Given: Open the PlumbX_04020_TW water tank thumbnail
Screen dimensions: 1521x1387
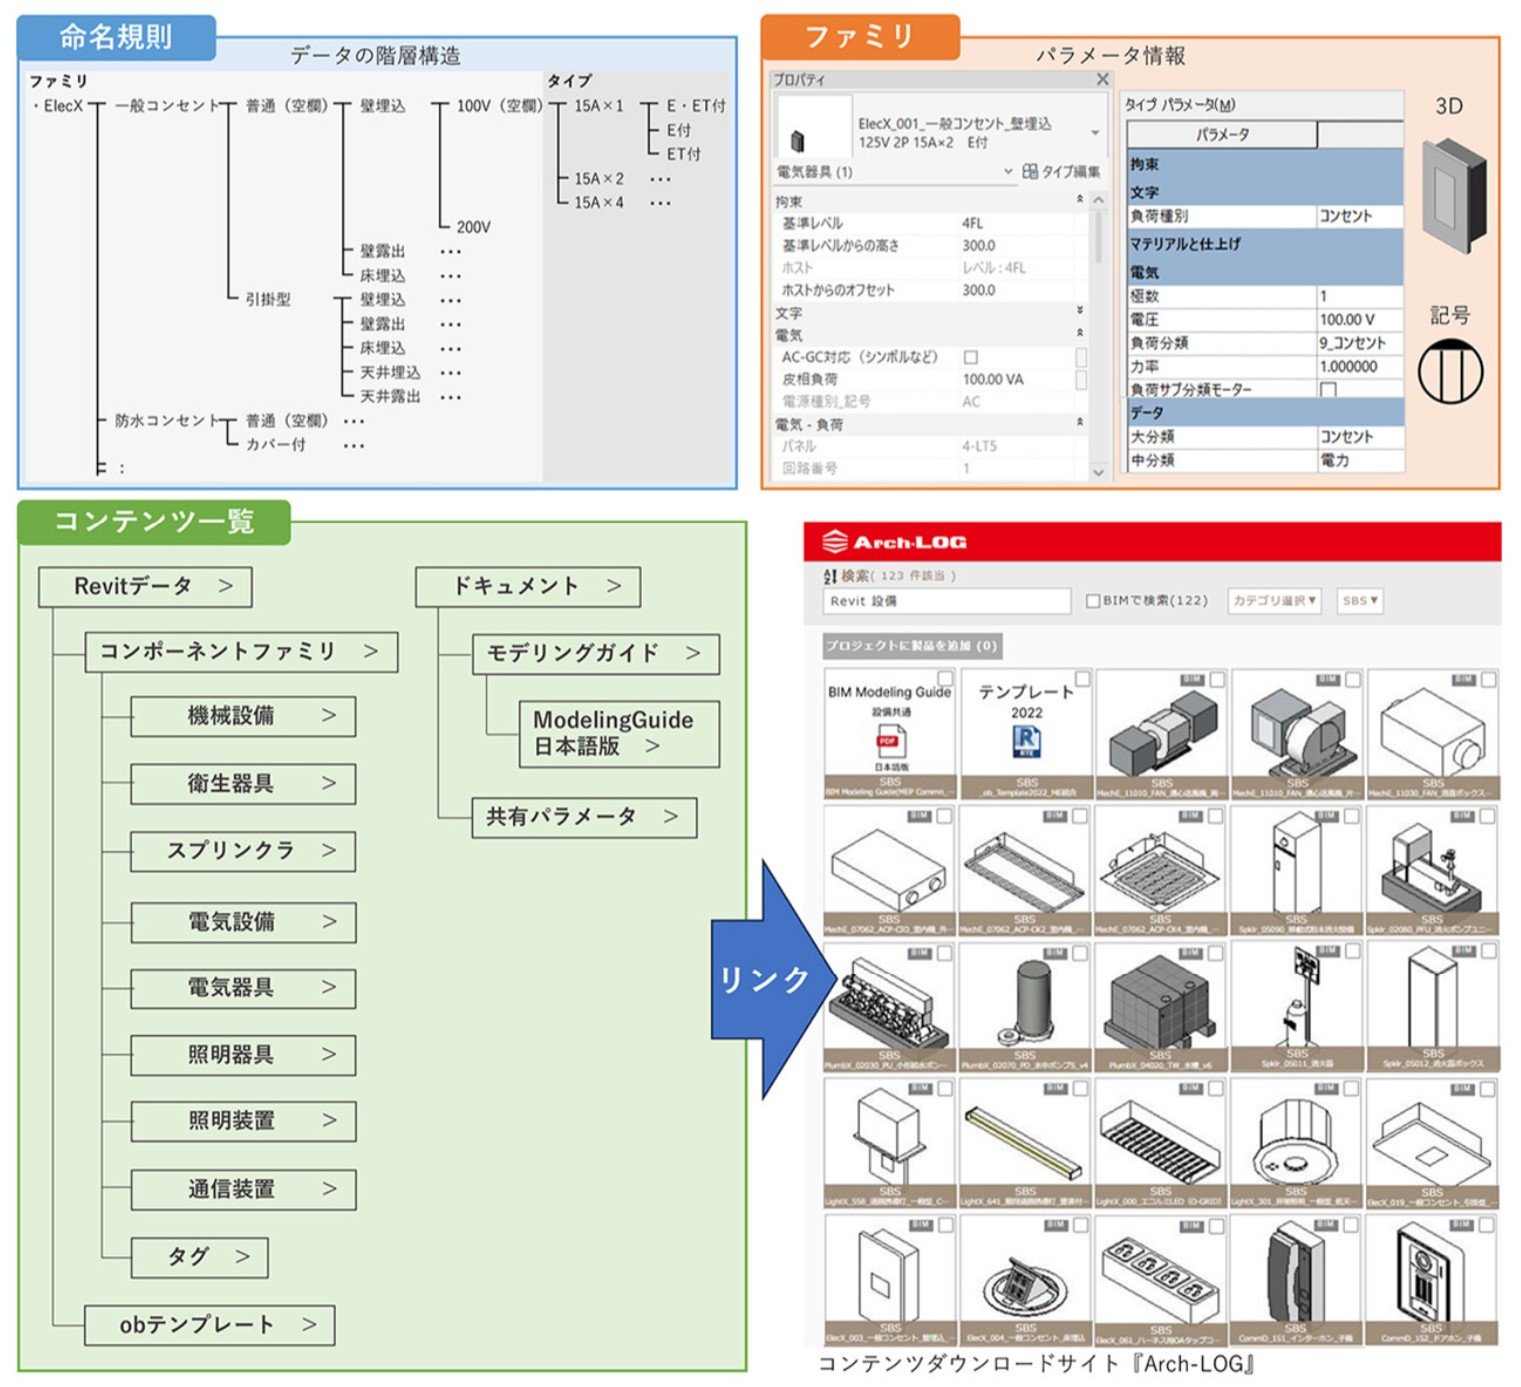Looking at the screenshot, I should pyautogui.click(x=1161, y=1007).
